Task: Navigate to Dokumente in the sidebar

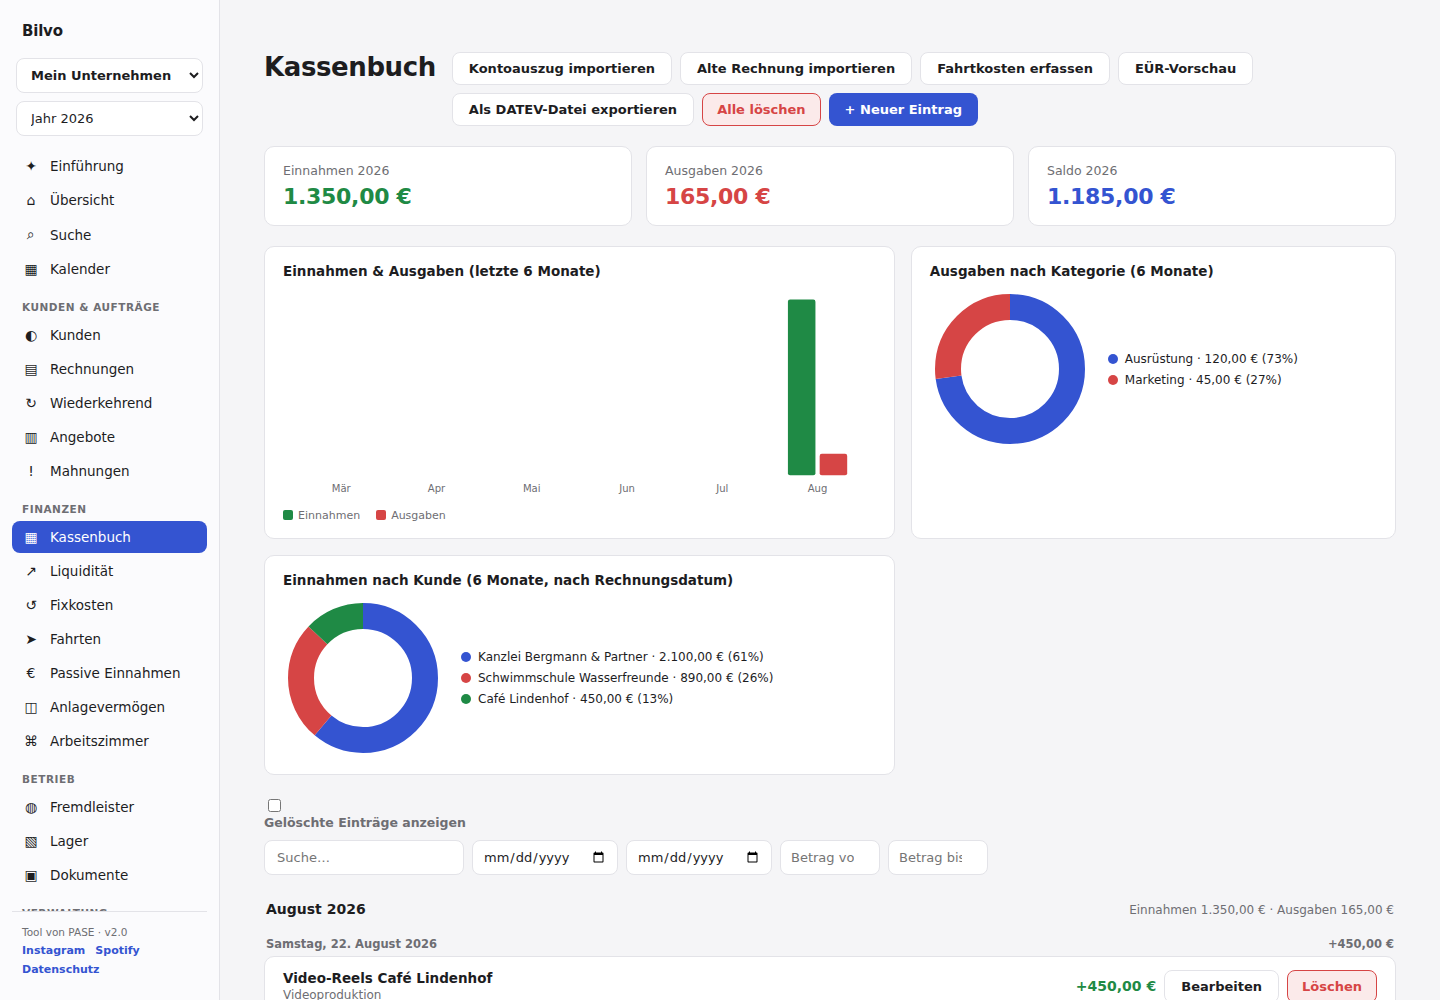Action: [110, 875]
